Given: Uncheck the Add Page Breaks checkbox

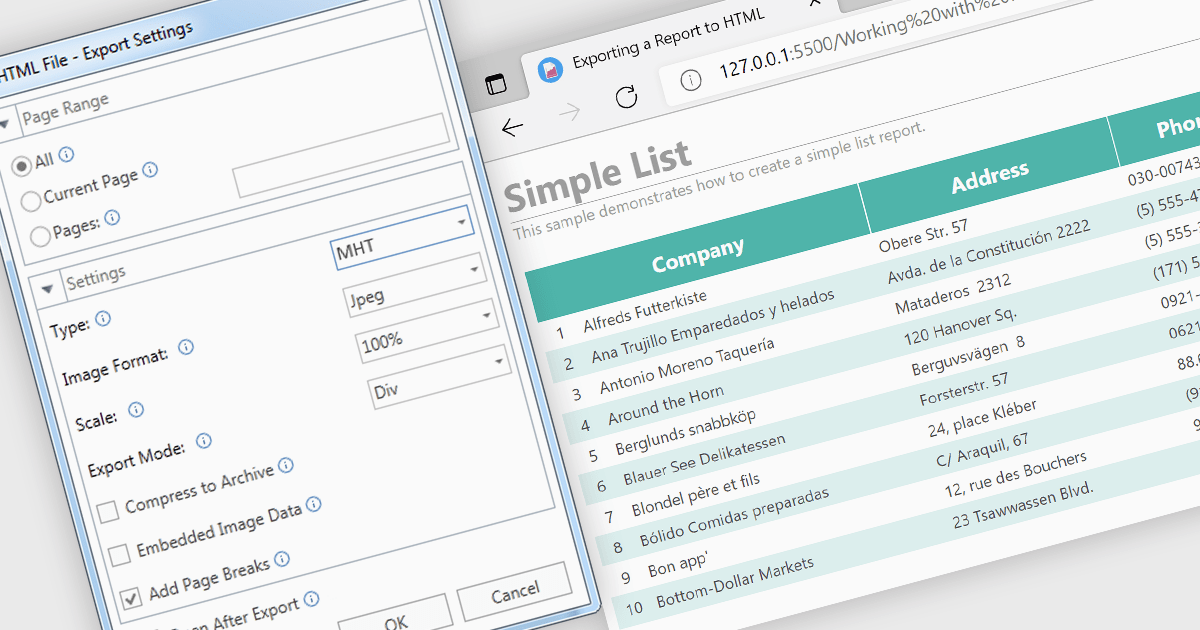Looking at the screenshot, I should point(131,599).
